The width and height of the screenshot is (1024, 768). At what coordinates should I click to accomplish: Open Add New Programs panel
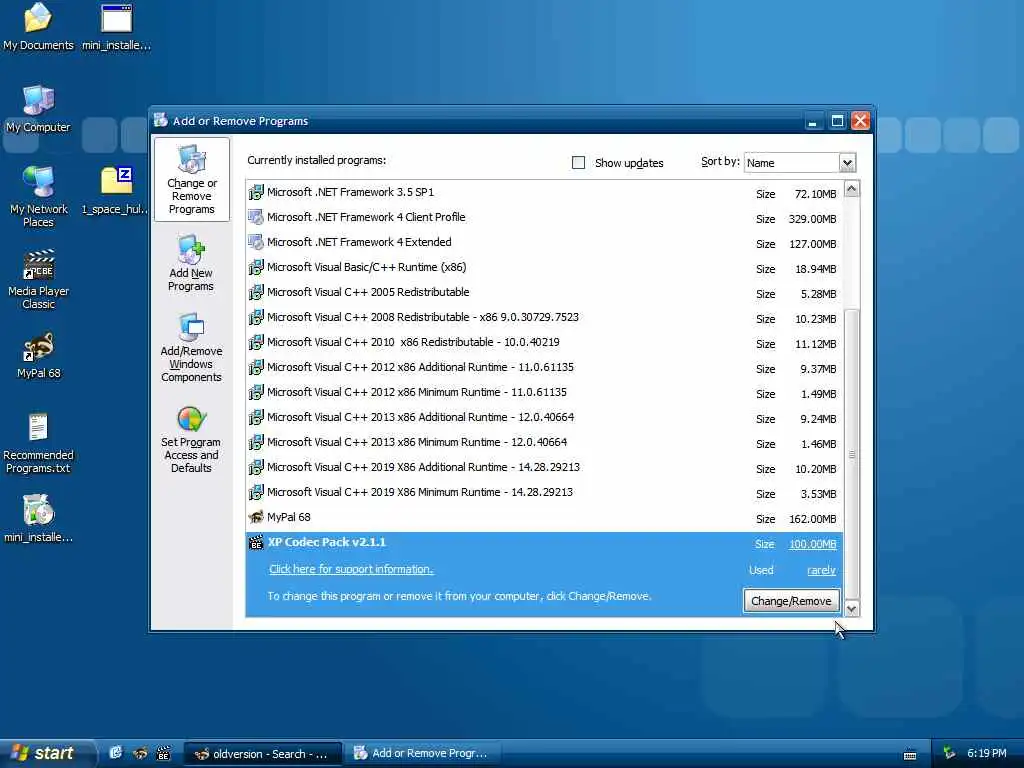(191, 263)
